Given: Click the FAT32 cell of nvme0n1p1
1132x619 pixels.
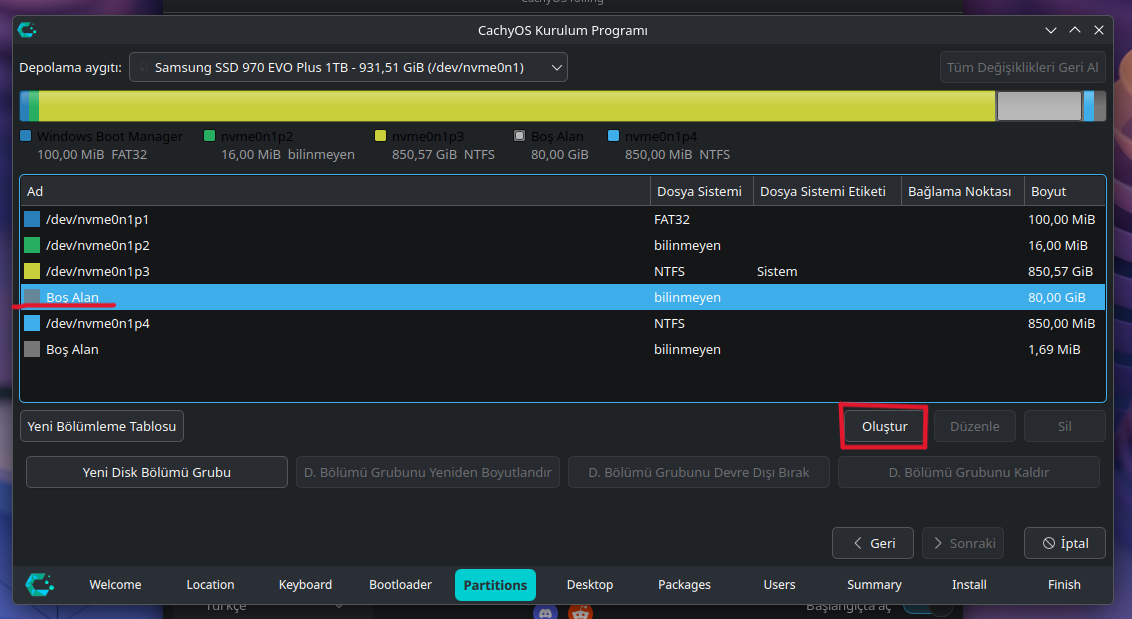Looking at the screenshot, I should (x=671, y=220).
